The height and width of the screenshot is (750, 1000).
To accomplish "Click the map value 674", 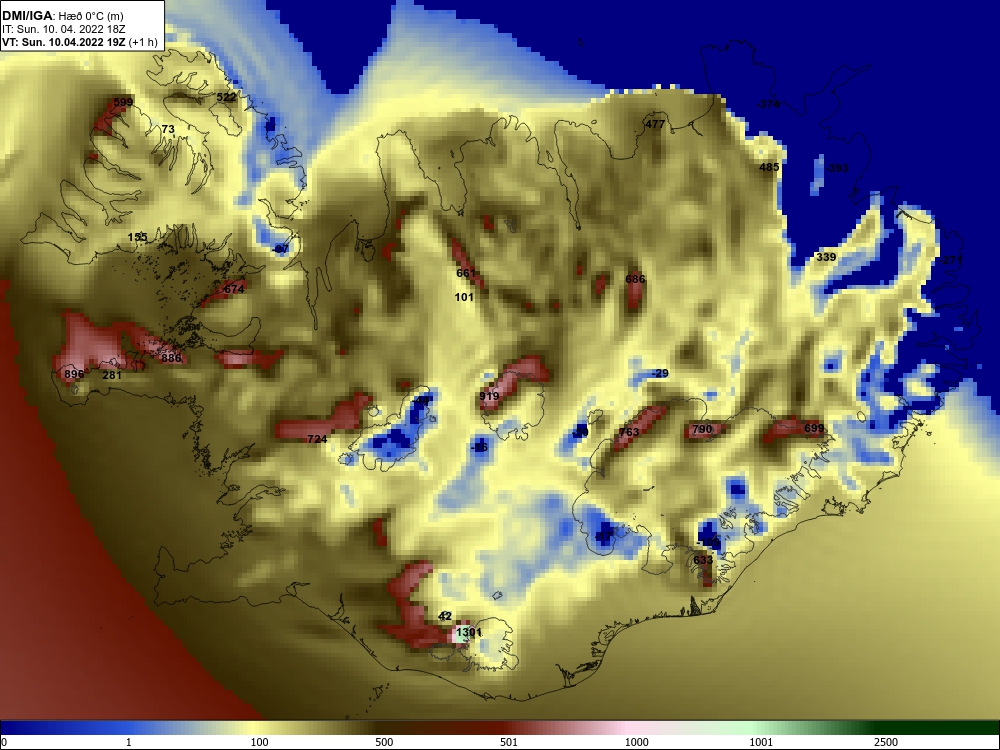I will [x=234, y=289].
